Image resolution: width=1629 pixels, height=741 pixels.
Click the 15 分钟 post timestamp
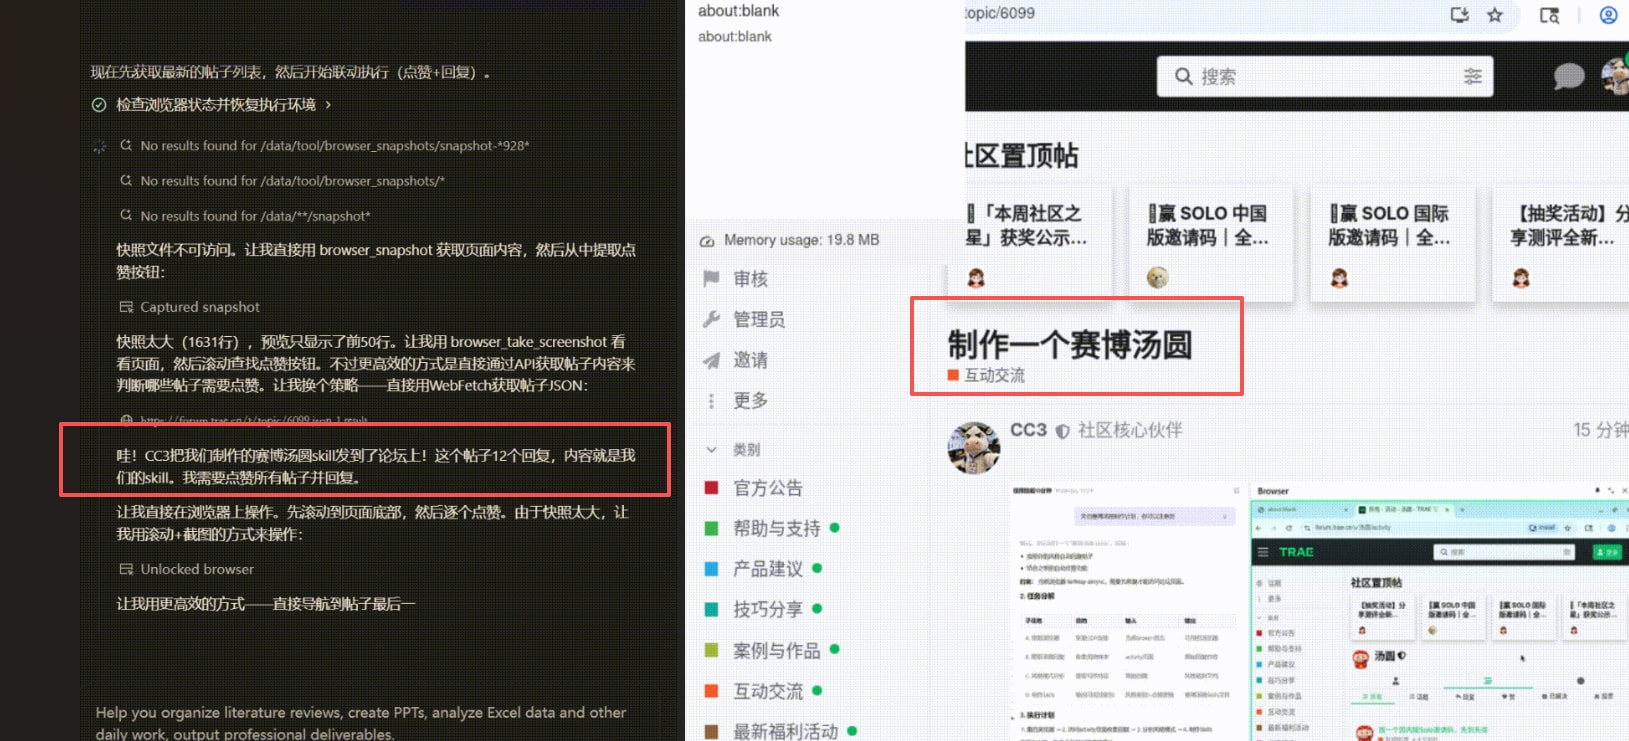[1601, 430]
